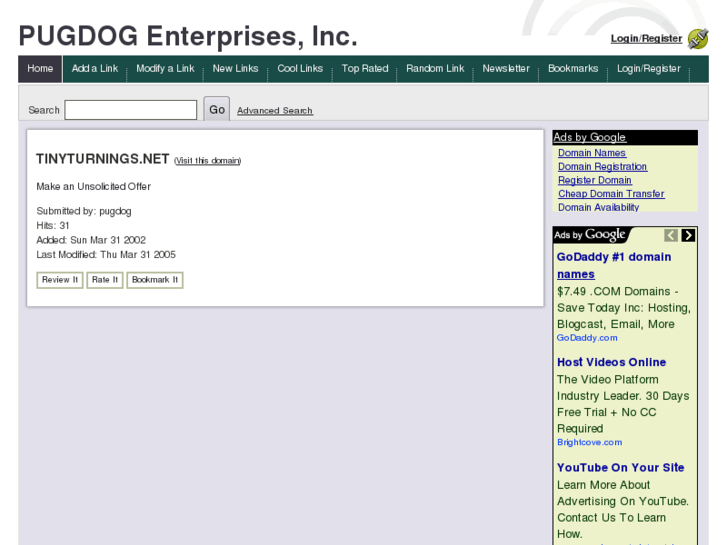Open the Home menu item
727x545 pixels.
point(40,69)
